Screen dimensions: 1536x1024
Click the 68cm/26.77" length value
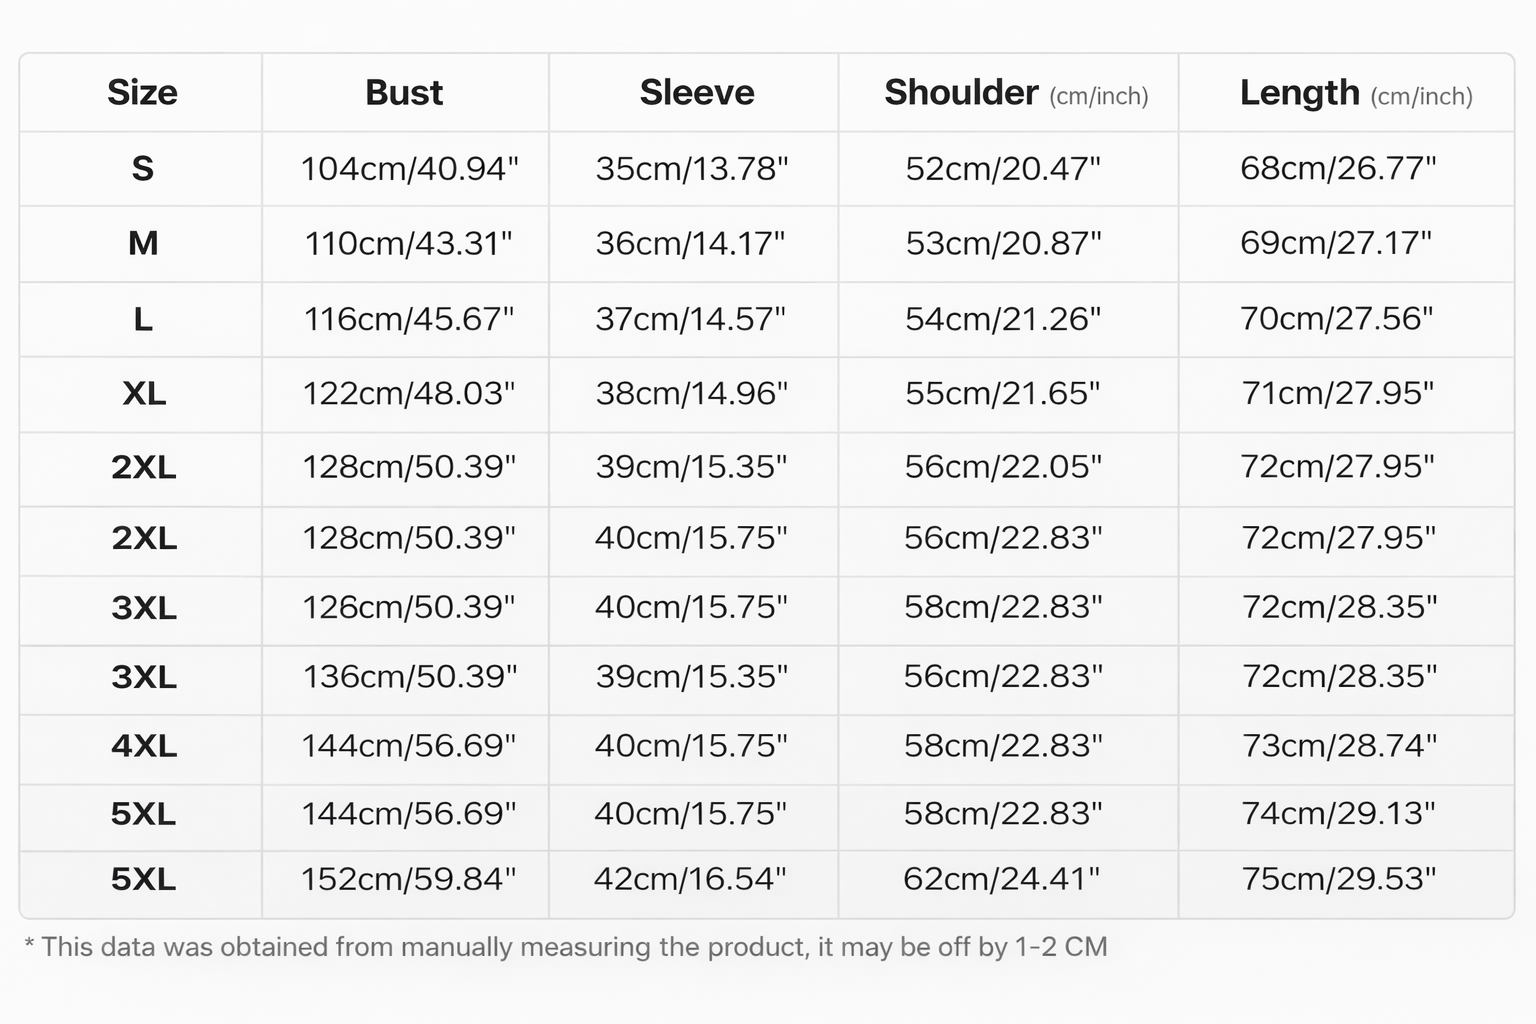(1338, 169)
